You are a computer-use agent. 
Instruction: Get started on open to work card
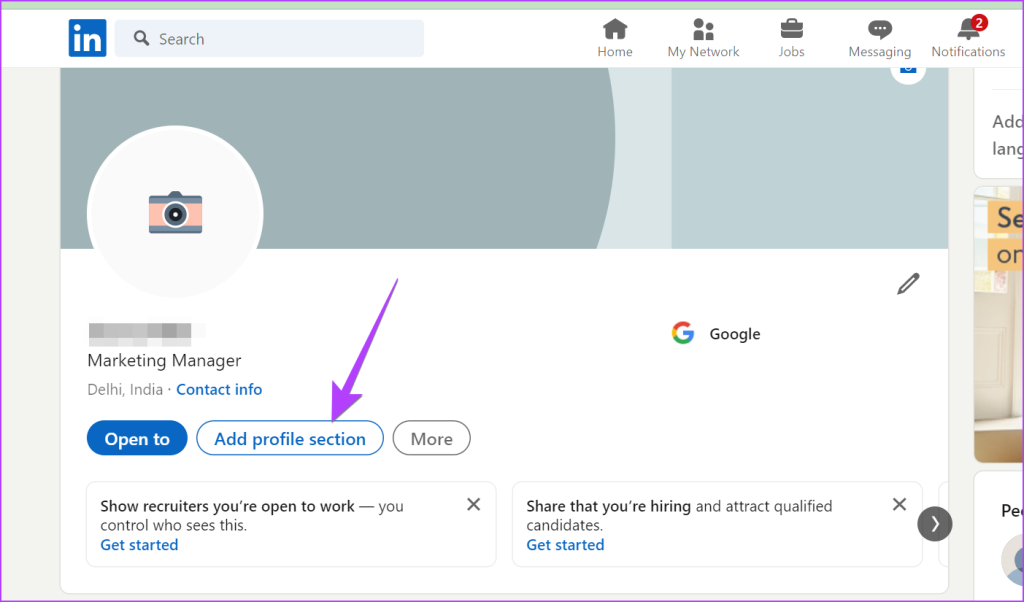[139, 545]
